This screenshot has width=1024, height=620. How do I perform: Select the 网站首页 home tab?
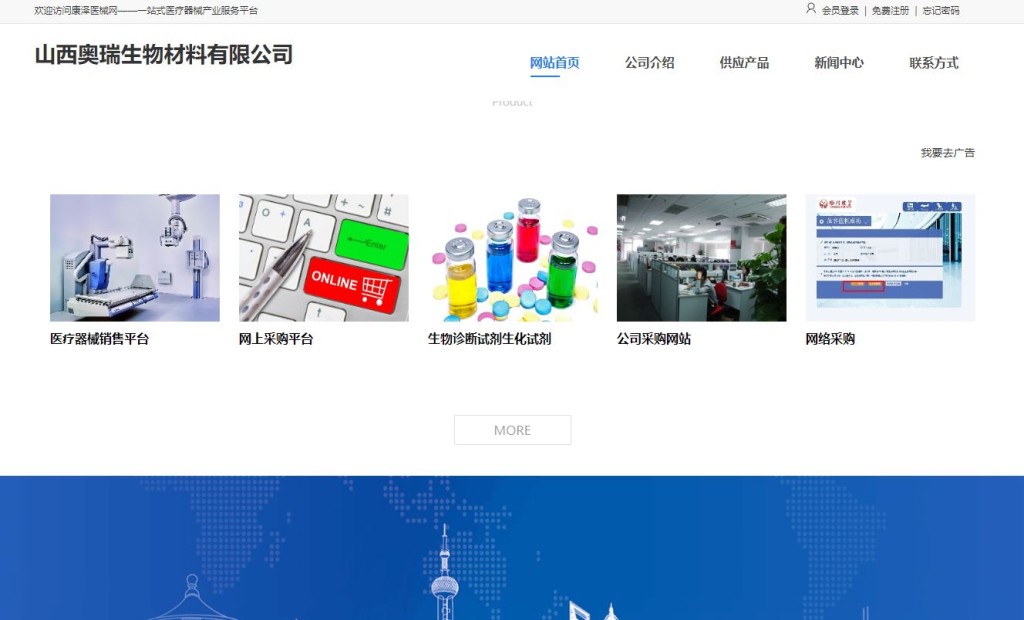[556, 62]
